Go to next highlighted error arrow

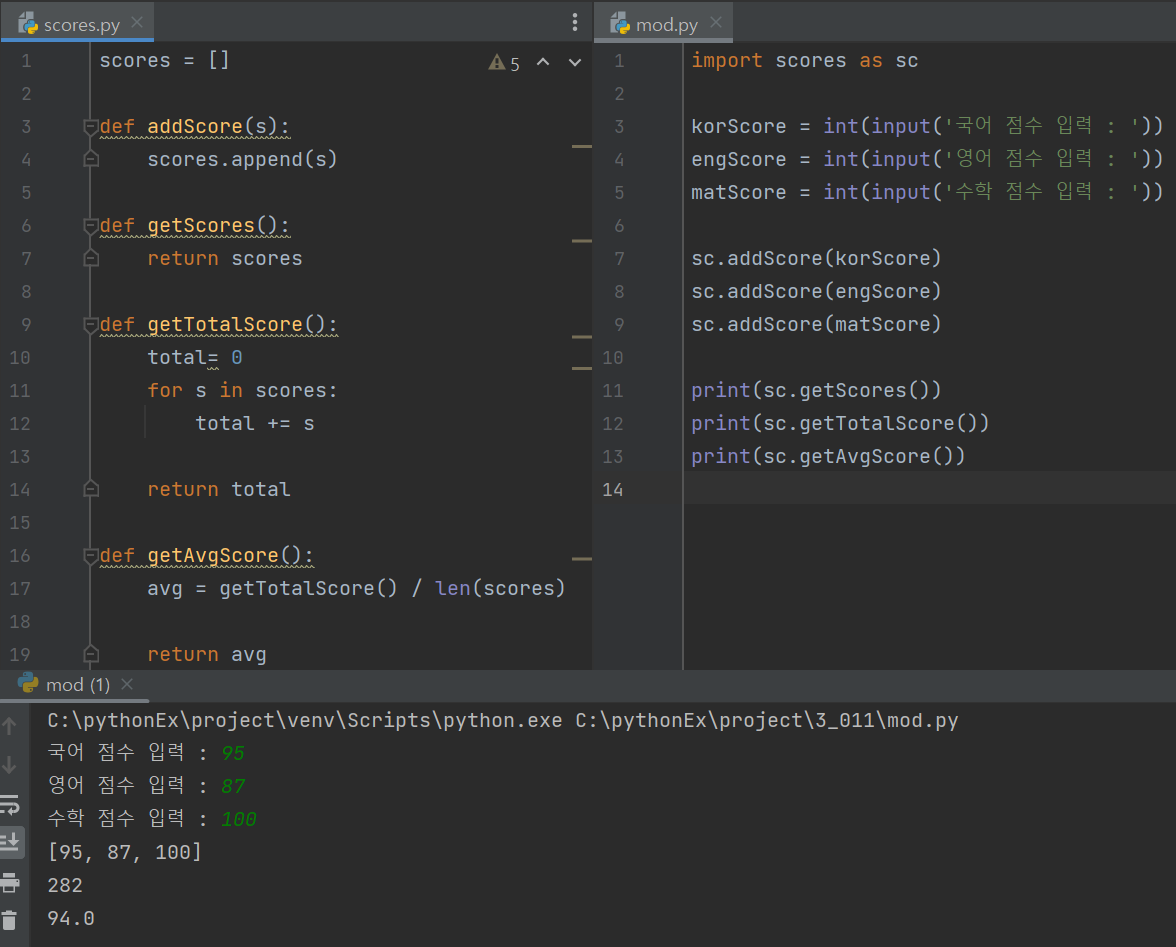(x=574, y=62)
